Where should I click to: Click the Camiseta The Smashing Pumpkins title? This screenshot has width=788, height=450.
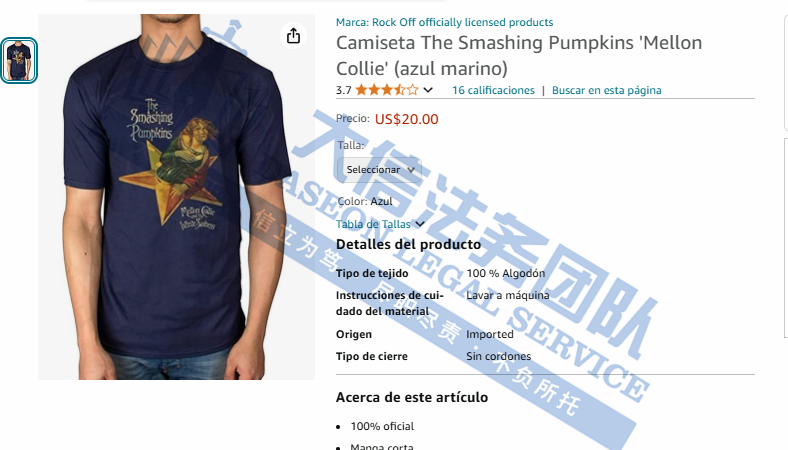(x=519, y=55)
